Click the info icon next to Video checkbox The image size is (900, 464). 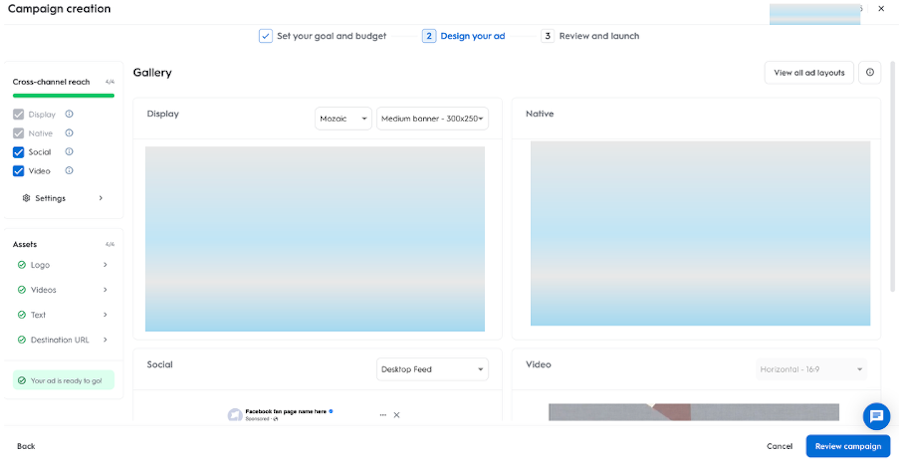click(69, 171)
